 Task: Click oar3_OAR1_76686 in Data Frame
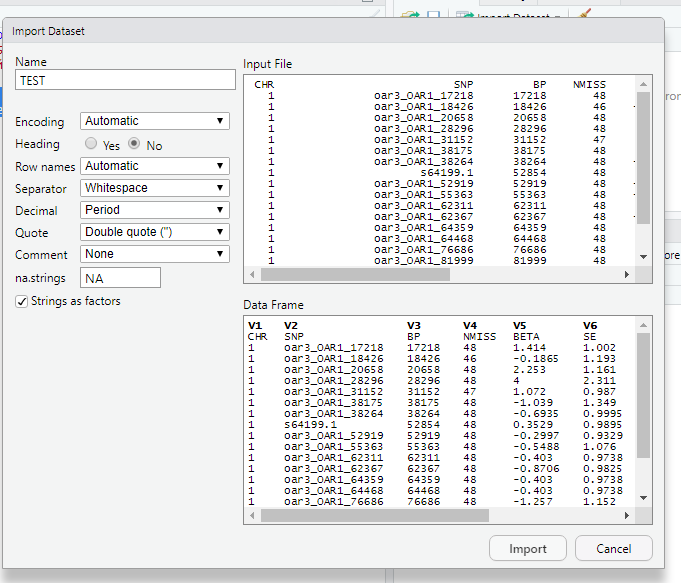click(334, 501)
